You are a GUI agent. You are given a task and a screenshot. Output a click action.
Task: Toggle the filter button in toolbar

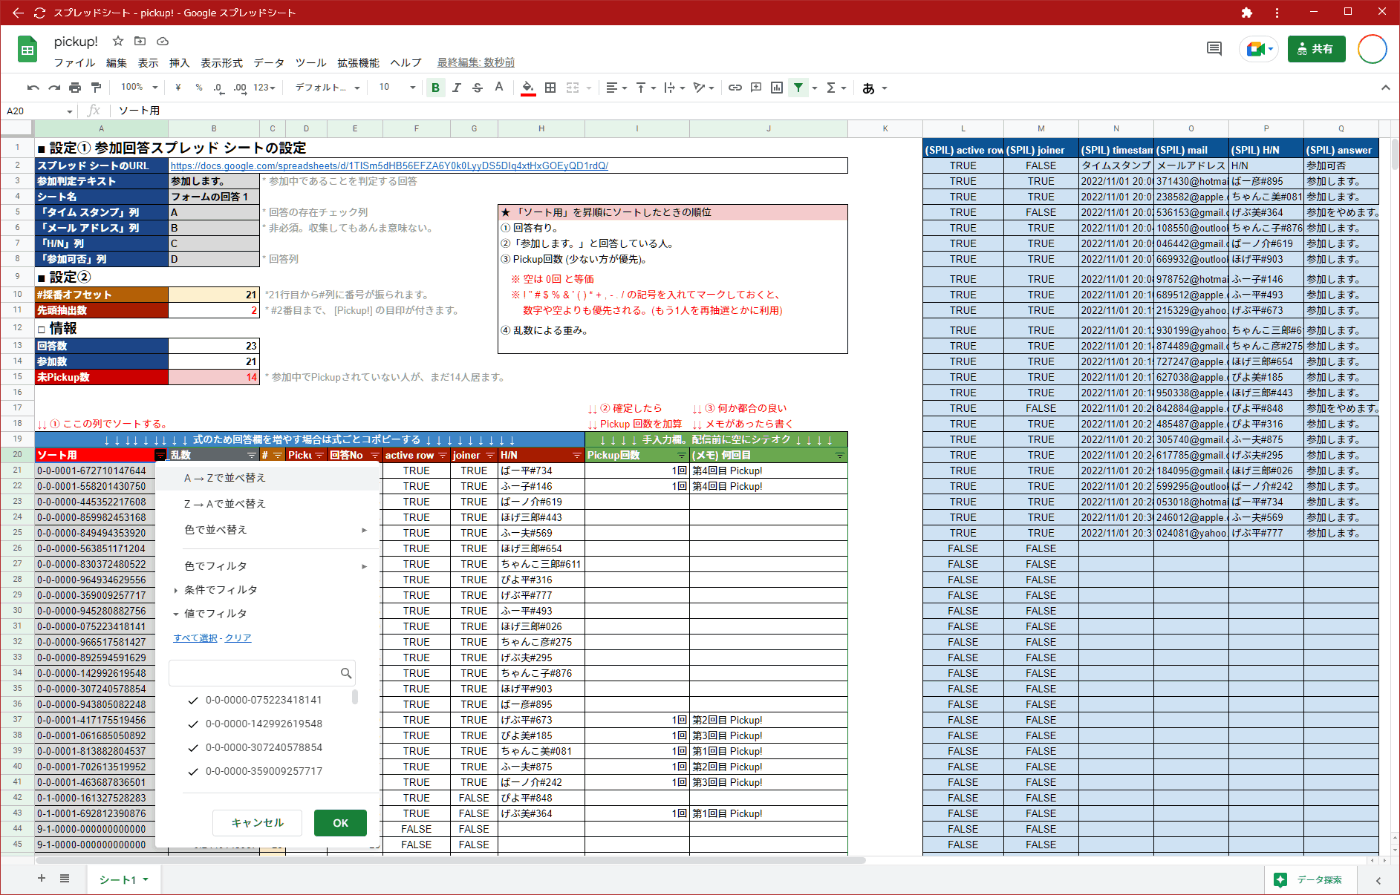798,88
